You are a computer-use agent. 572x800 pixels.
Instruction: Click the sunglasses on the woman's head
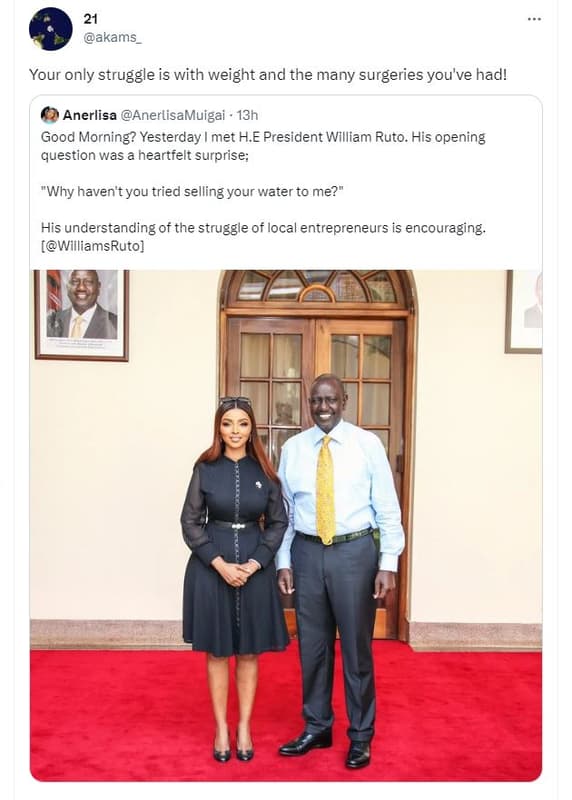[235, 401]
